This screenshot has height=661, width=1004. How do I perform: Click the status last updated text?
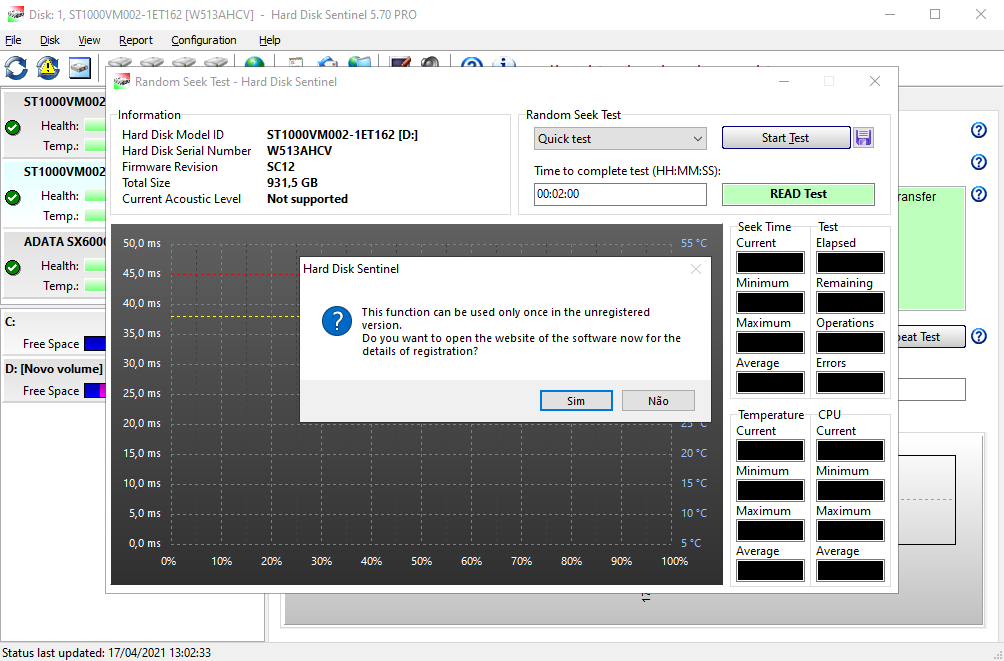[x=106, y=653]
